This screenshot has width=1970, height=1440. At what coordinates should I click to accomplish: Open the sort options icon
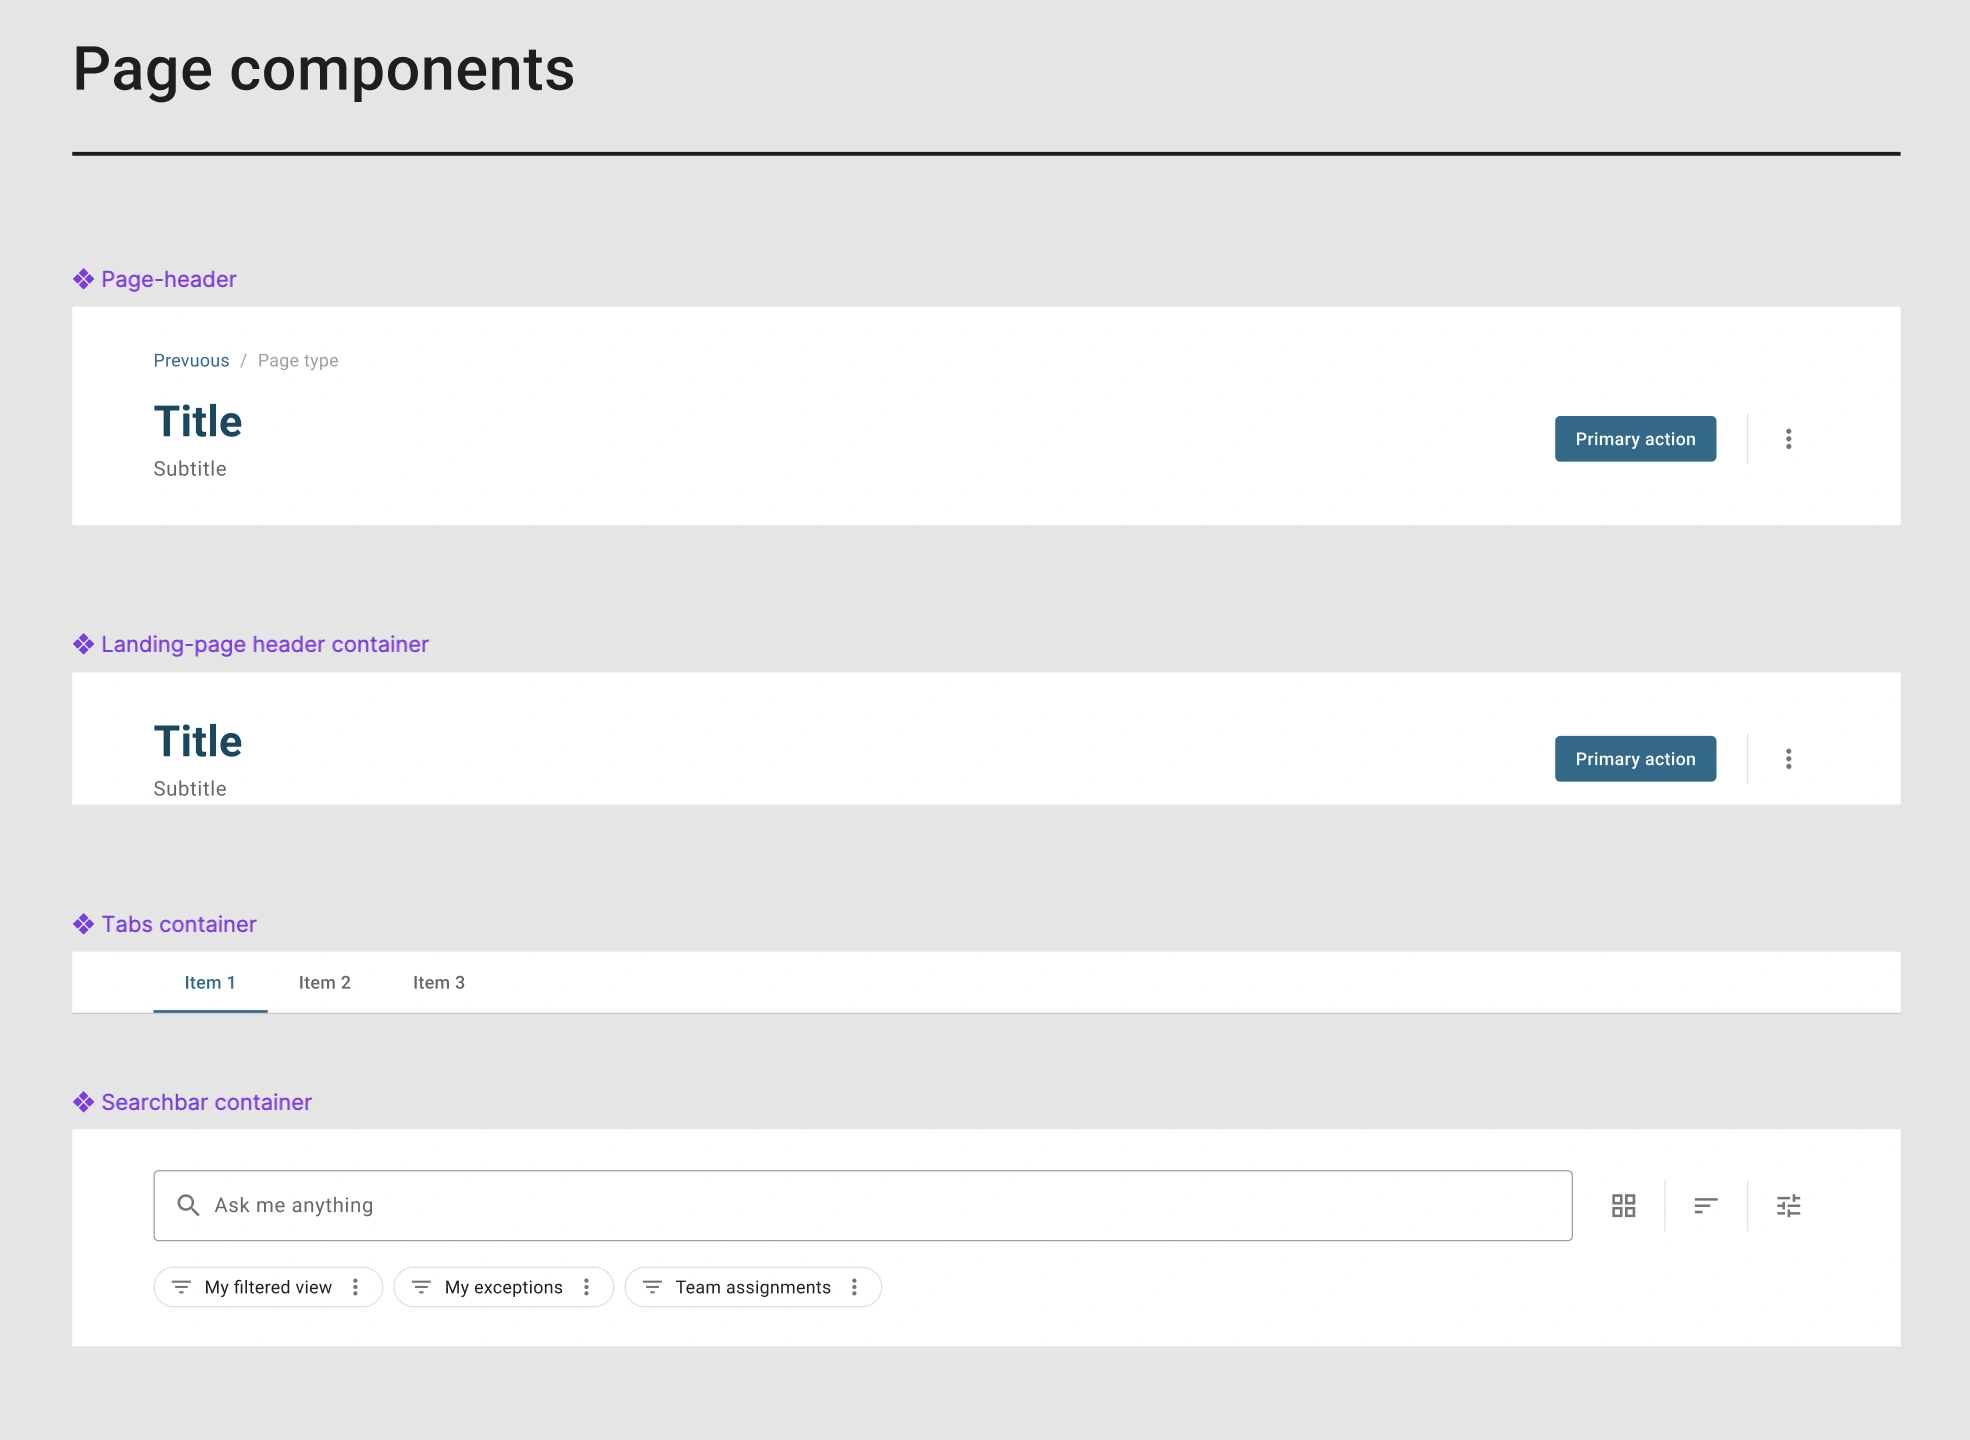[x=1706, y=1206]
